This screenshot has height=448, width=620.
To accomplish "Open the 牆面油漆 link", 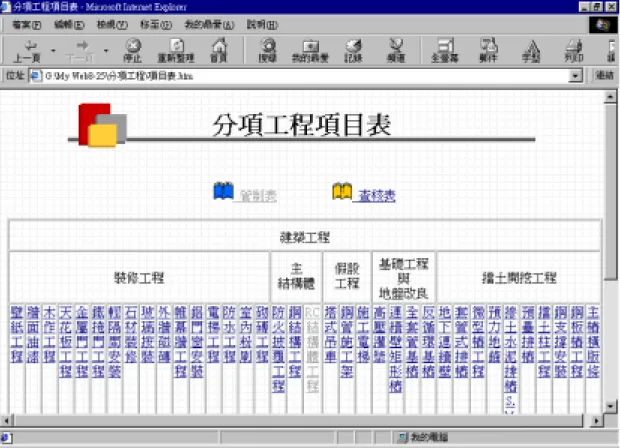I will tap(33, 334).
